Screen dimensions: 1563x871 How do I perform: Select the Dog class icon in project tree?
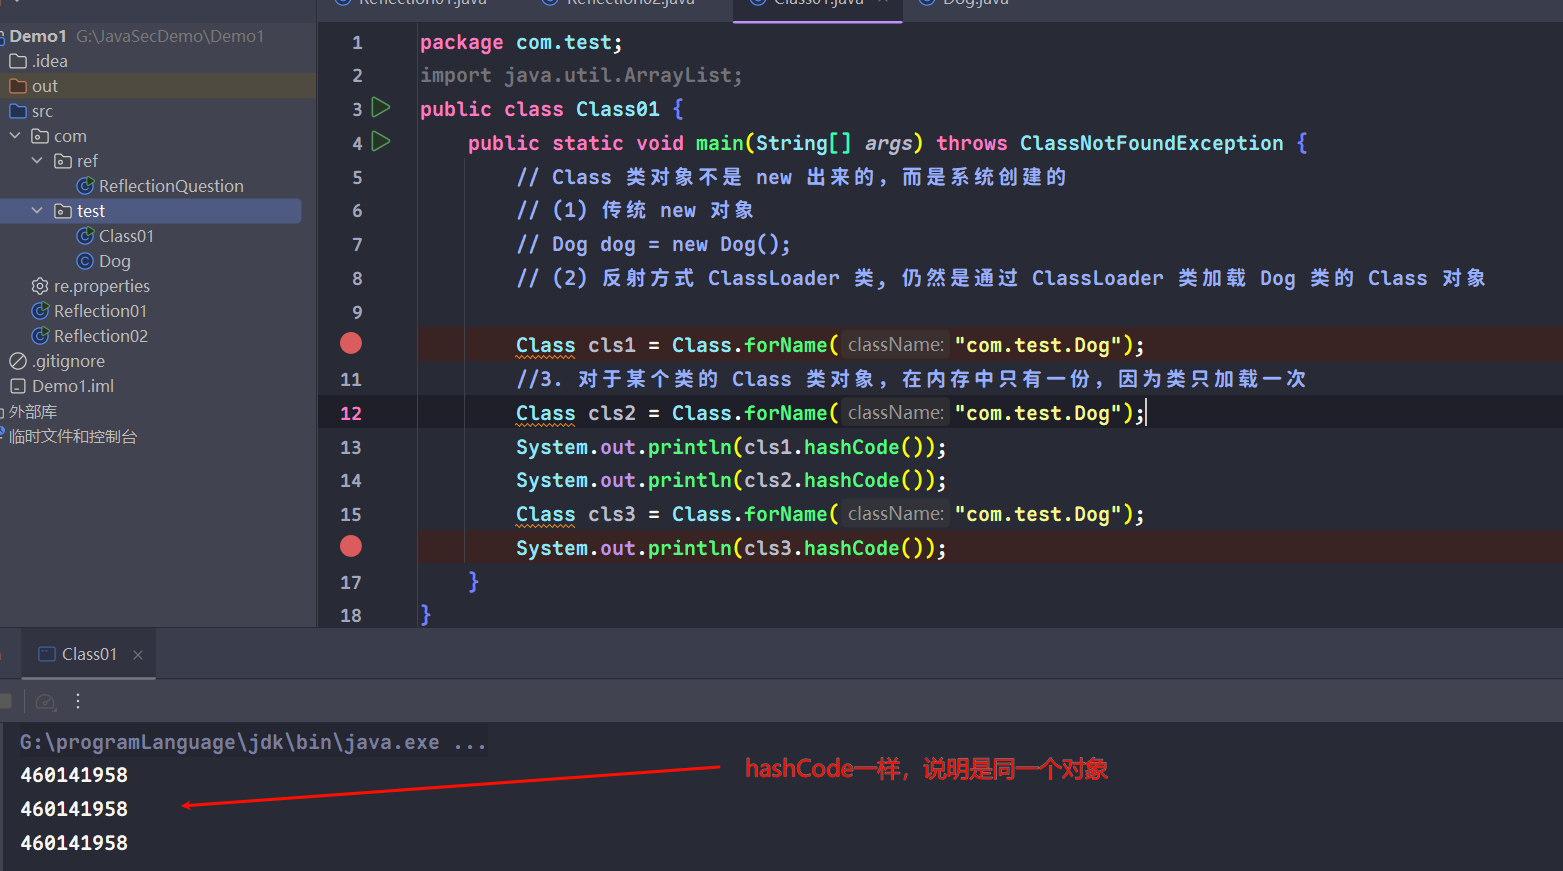86,261
